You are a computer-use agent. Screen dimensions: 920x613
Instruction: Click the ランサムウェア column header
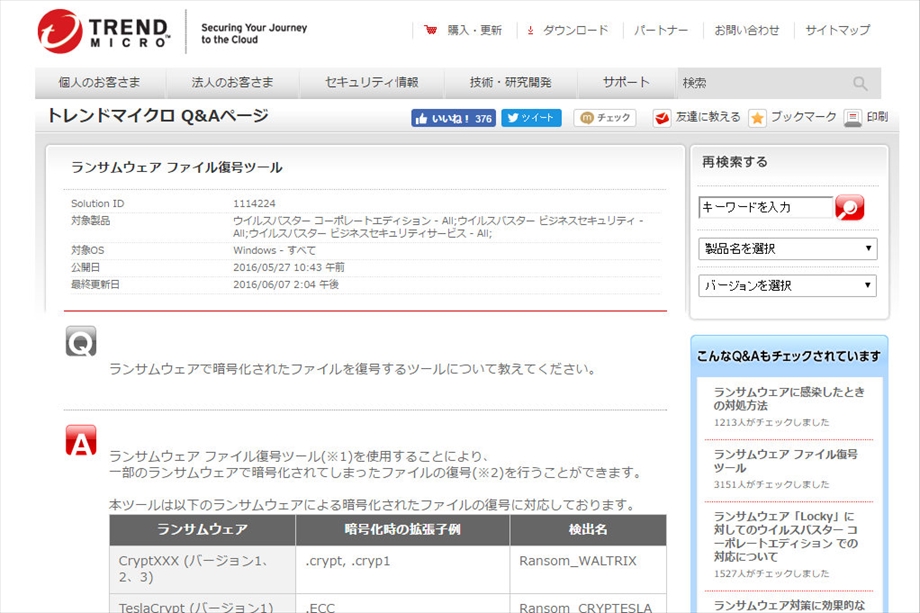click(202, 530)
